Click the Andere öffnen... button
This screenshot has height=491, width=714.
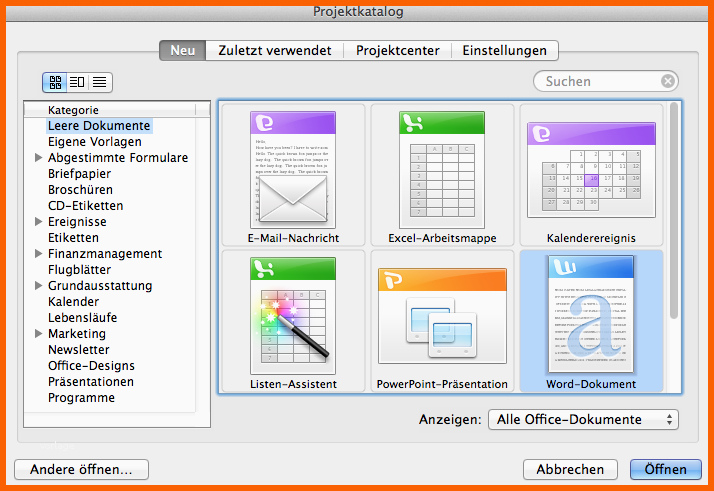81,469
